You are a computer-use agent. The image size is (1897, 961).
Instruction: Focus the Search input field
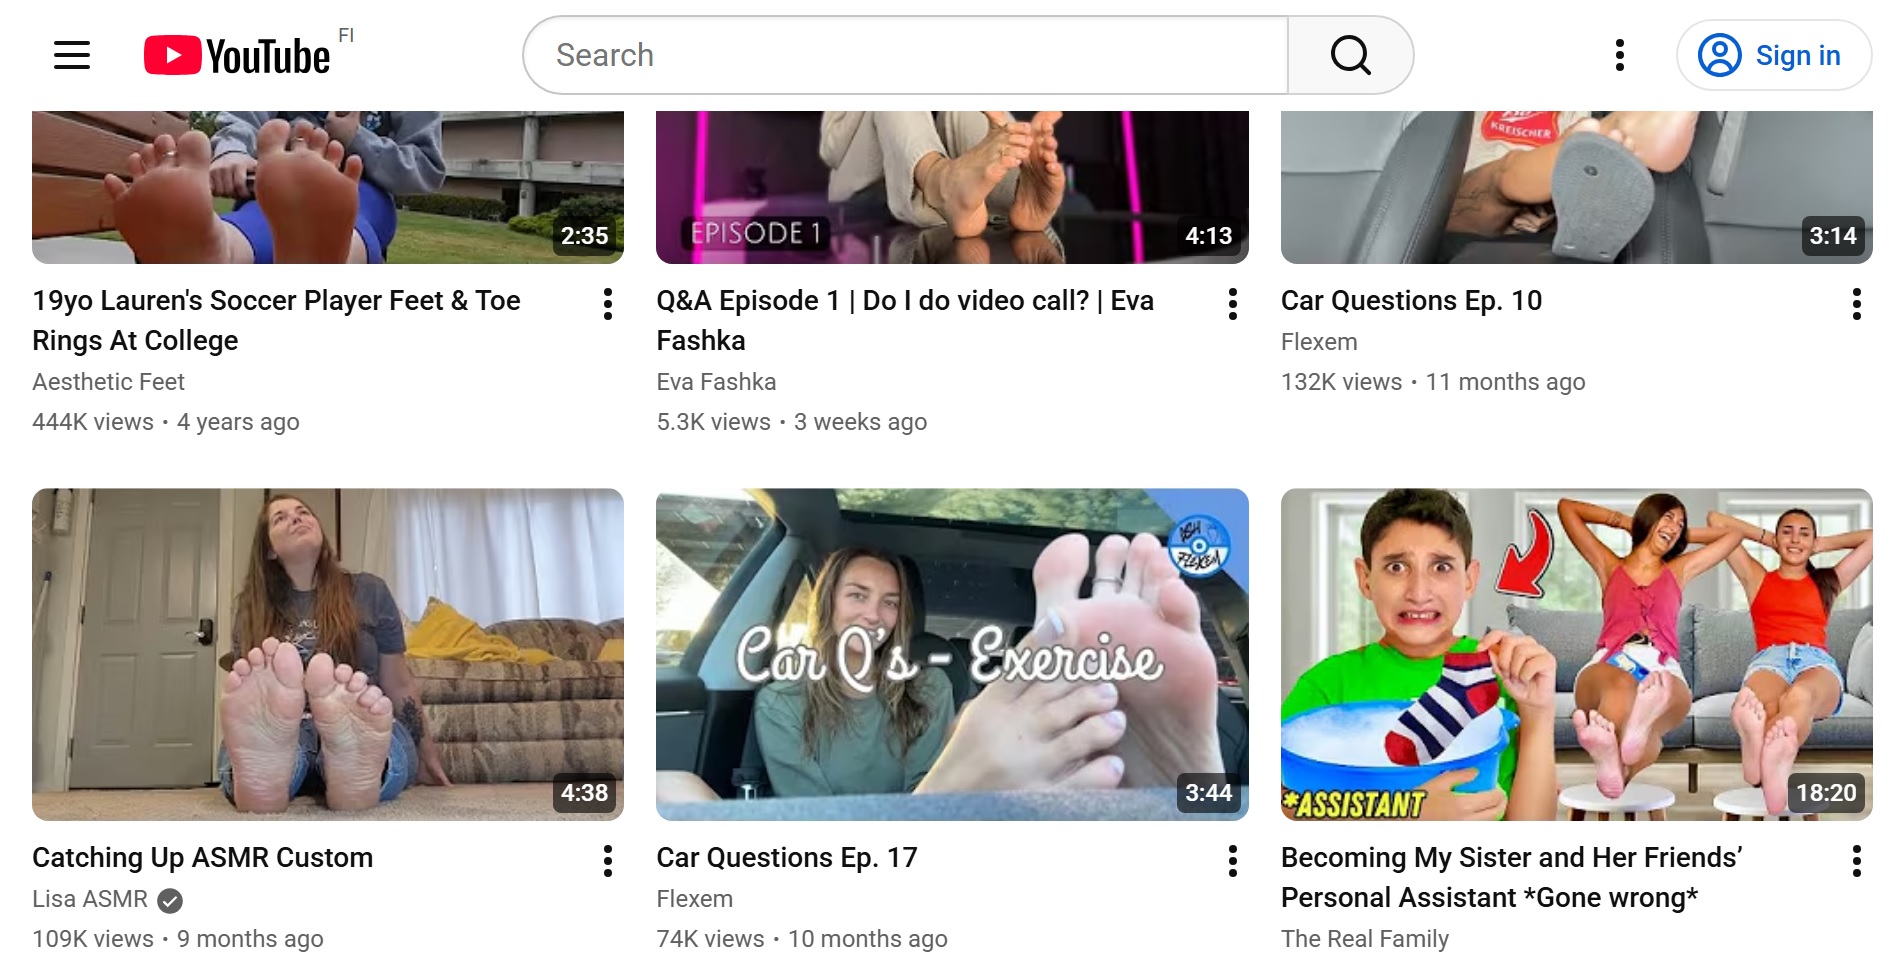point(906,55)
